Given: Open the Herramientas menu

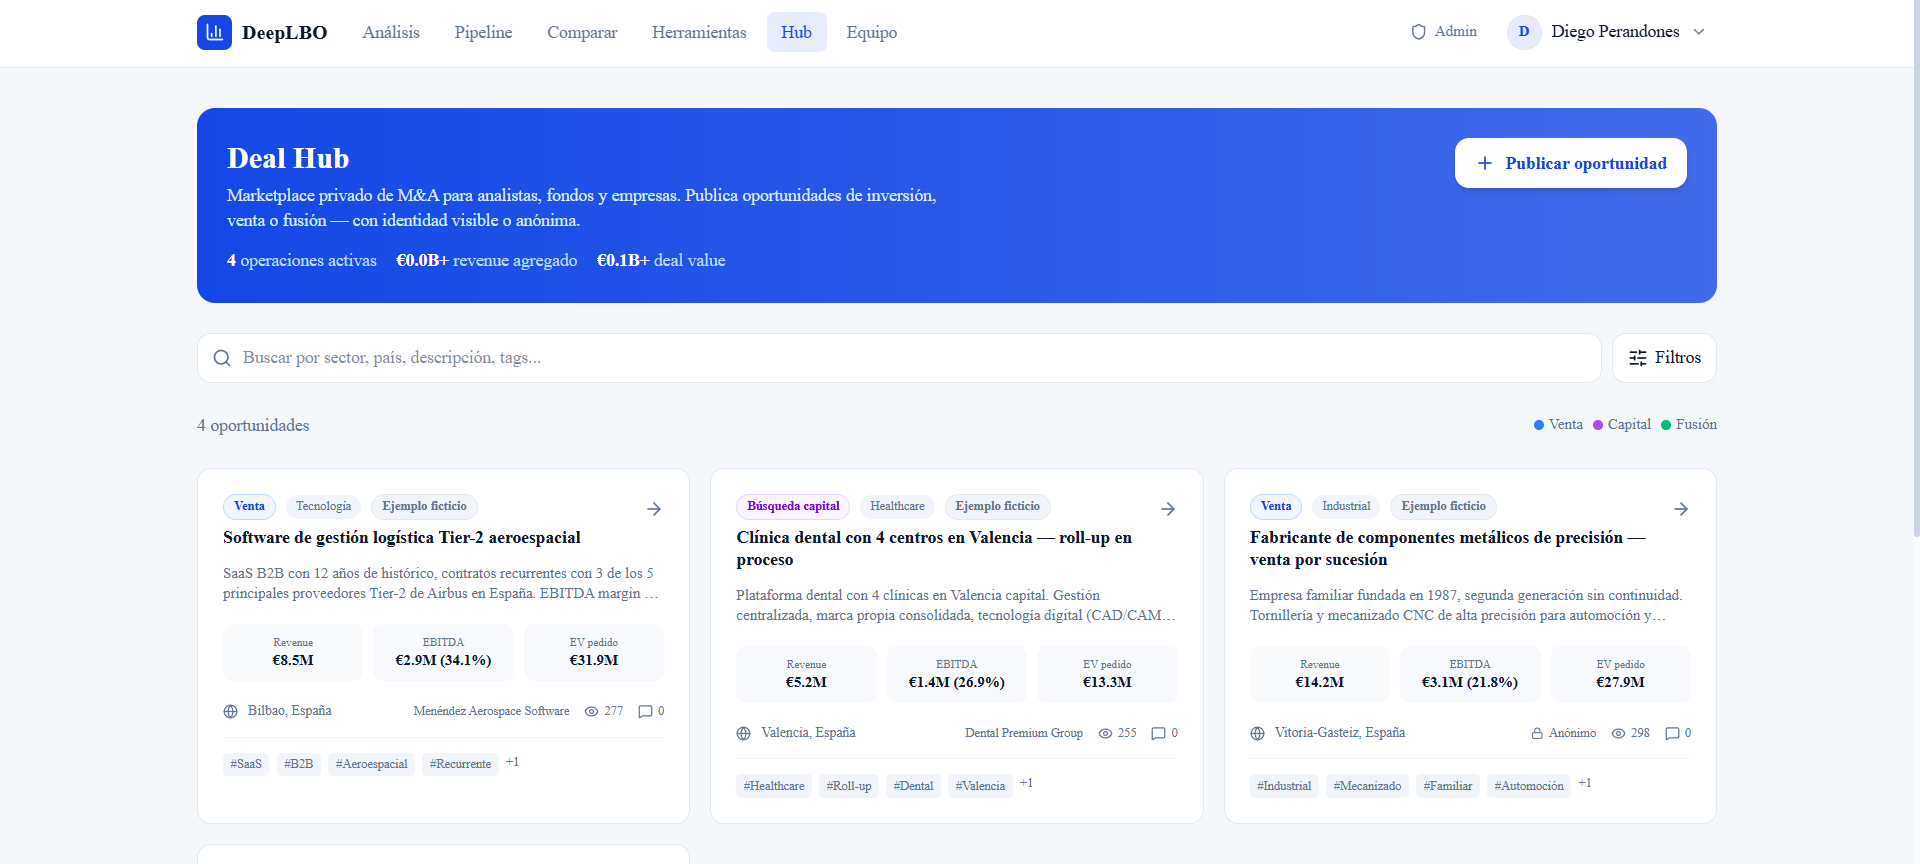Looking at the screenshot, I should pyautogui.click(x=699, y=32).
